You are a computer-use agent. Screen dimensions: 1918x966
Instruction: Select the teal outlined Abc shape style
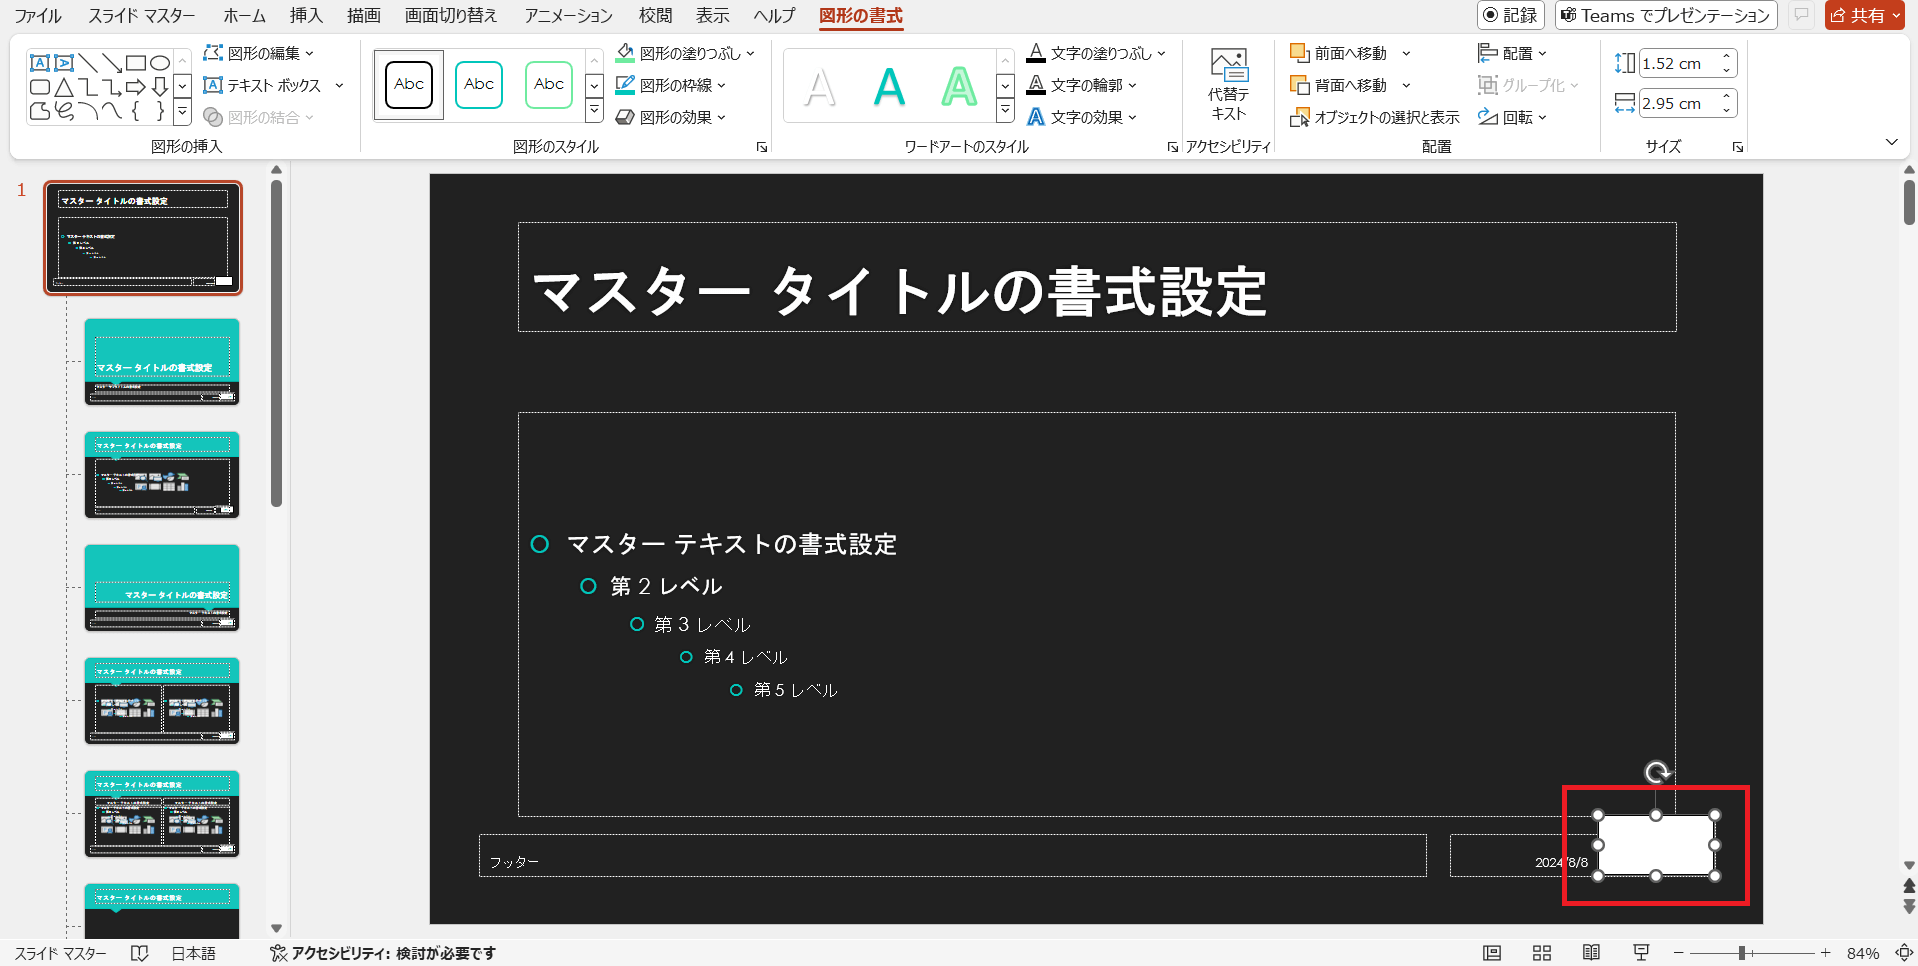click(479, 85)
